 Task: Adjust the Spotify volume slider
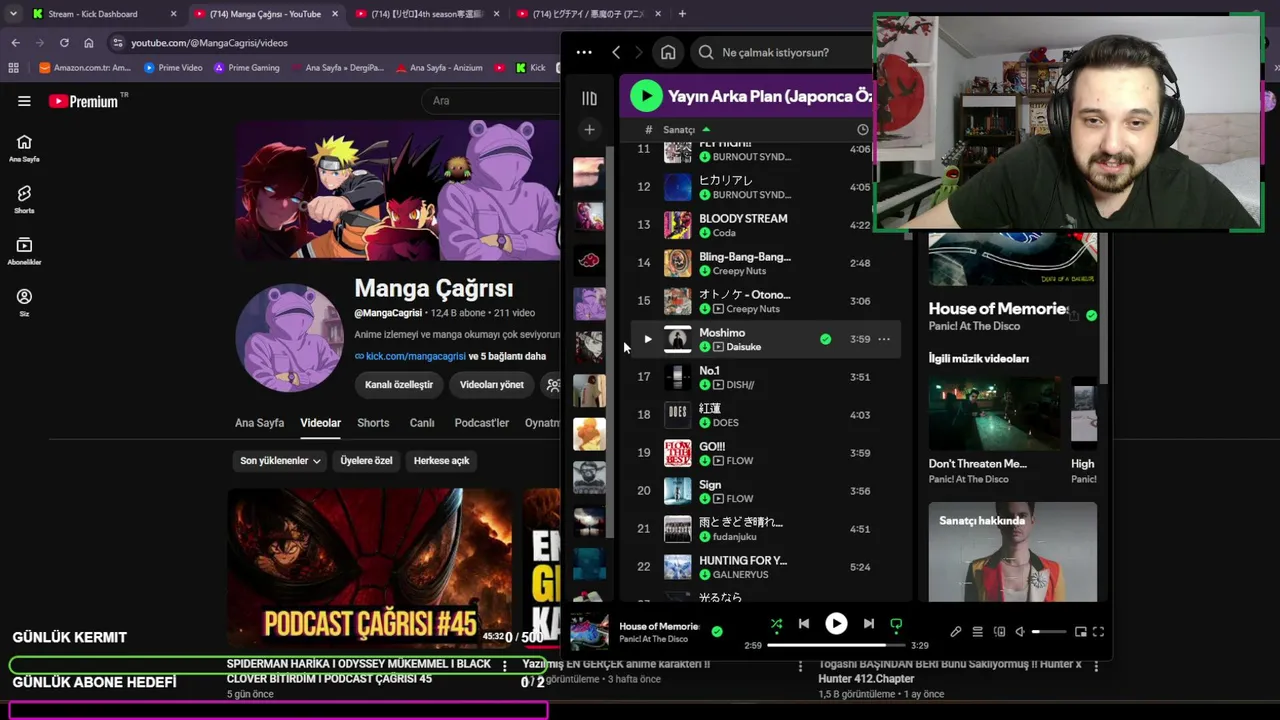(x=1049, y=632)
